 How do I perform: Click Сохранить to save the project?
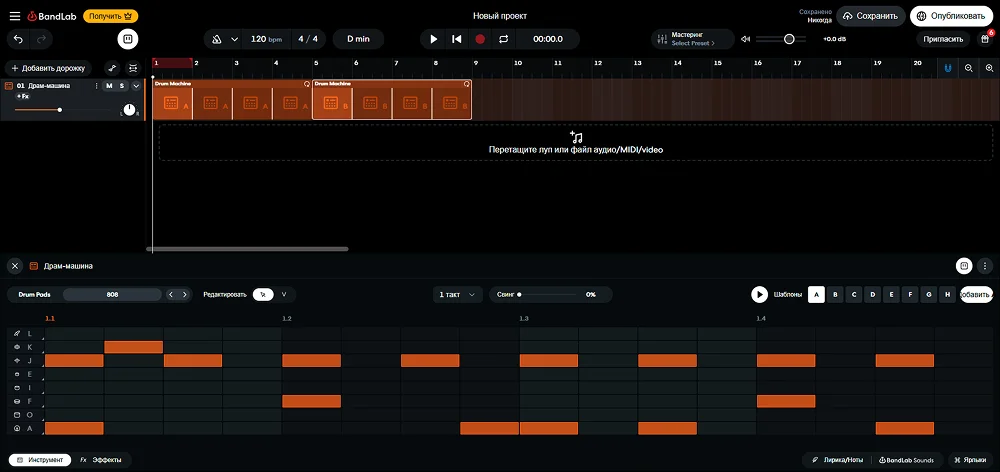coord(871,16)
